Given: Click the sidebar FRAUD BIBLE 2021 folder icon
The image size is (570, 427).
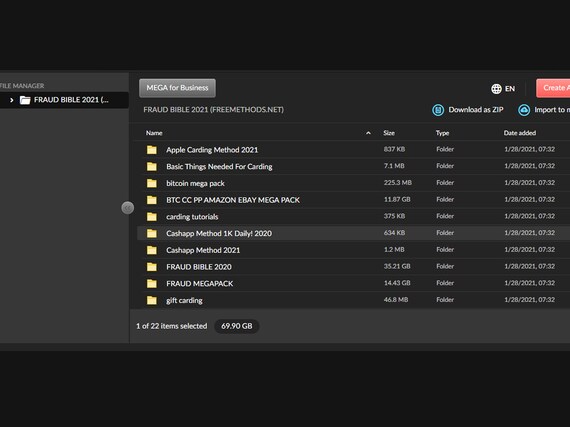Looking at the screenshot, I should [x=25, y=100].
